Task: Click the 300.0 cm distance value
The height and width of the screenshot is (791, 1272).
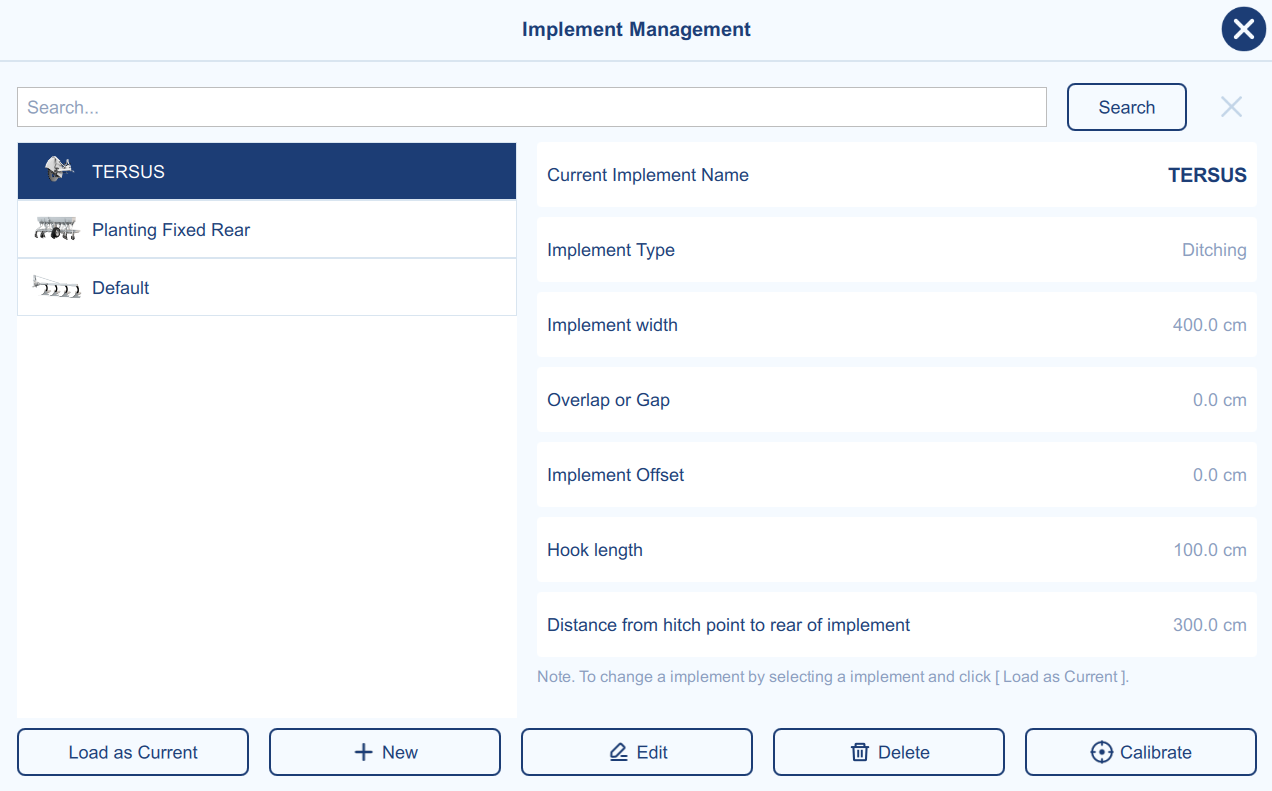Action: (x=1210, y=625)
